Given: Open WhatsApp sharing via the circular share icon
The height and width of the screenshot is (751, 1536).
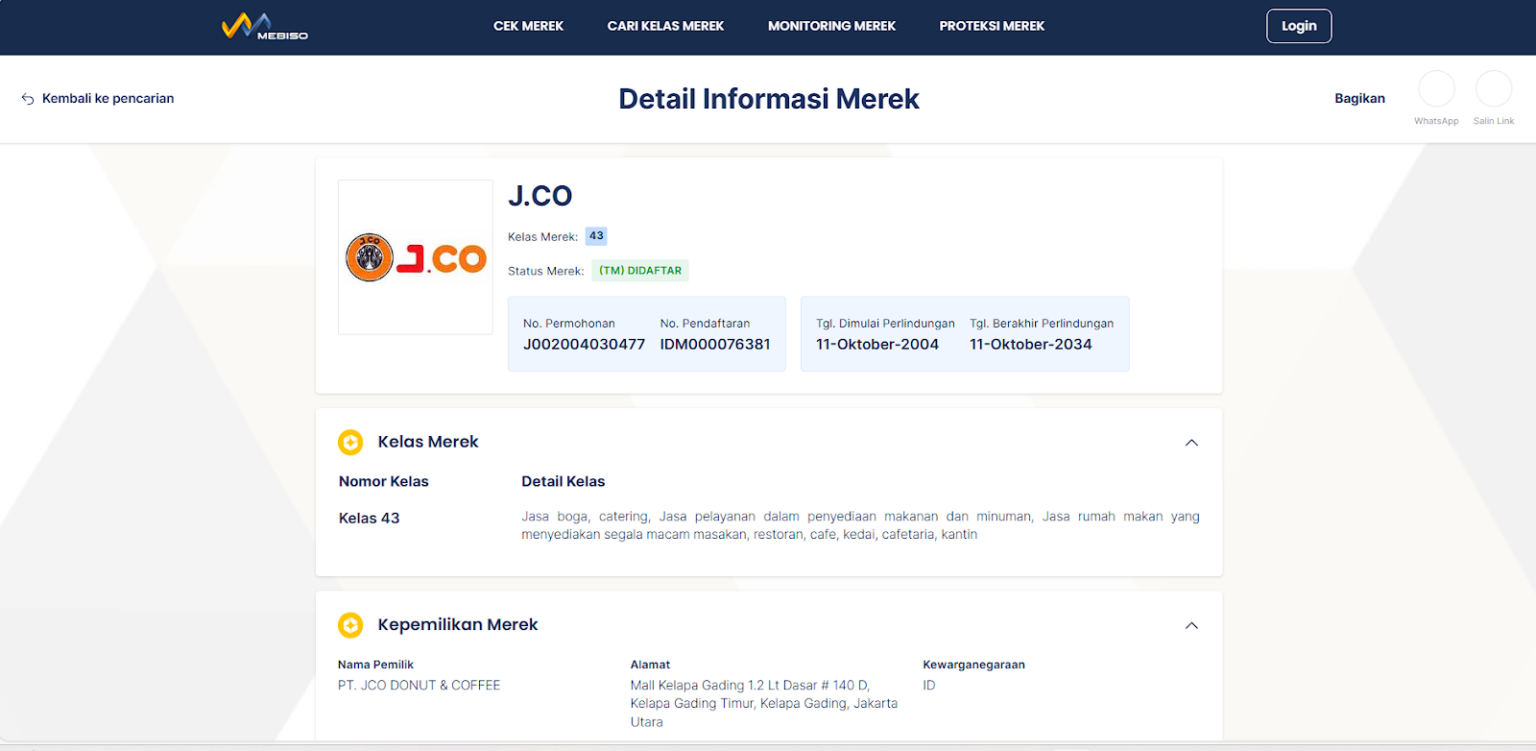Looking at the screenshot, I should point(1437,89).
